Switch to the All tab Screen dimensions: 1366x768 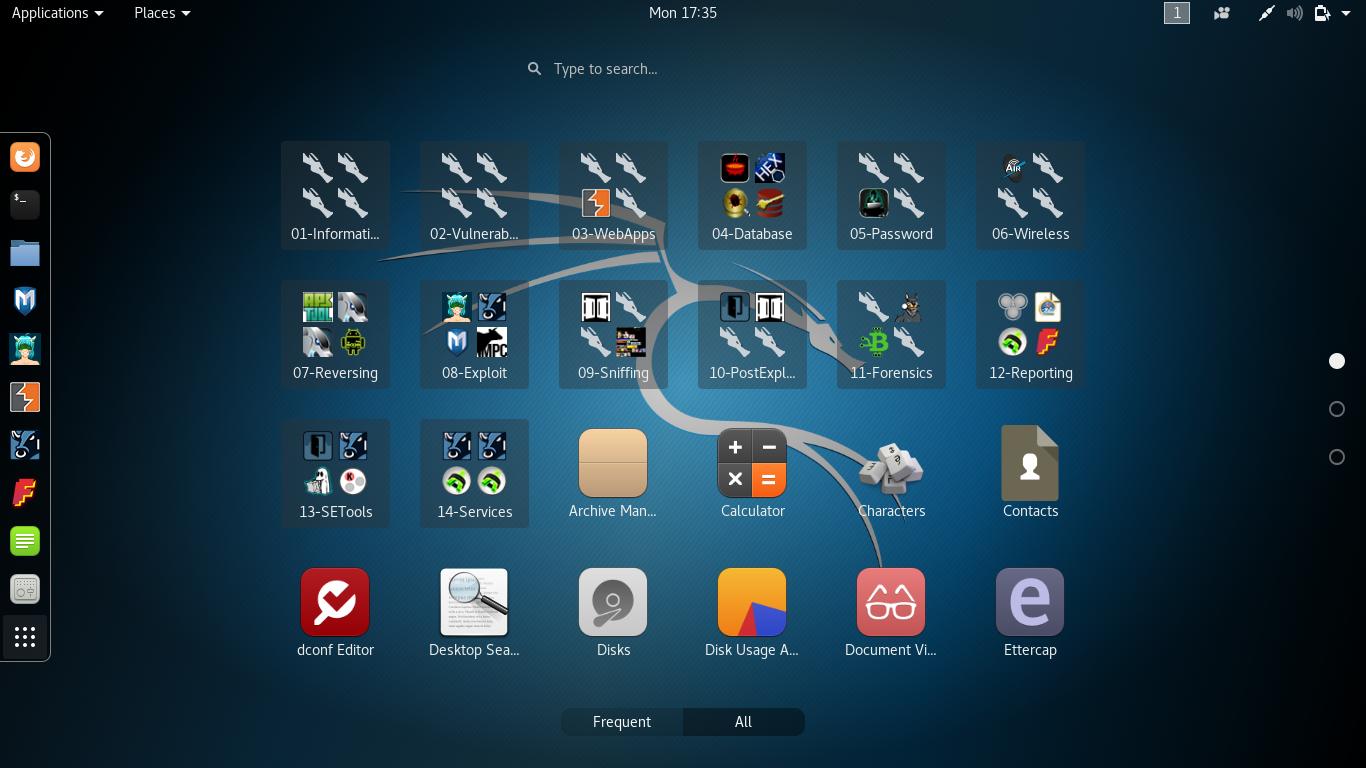(743, 722)
